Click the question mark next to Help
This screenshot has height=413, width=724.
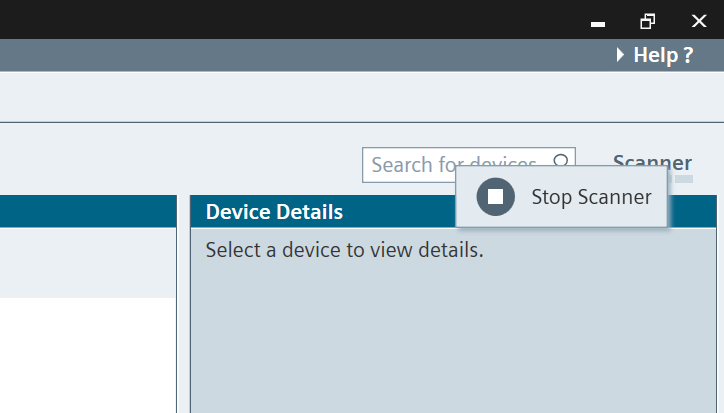pyautogui.click(x=688, y=55)
